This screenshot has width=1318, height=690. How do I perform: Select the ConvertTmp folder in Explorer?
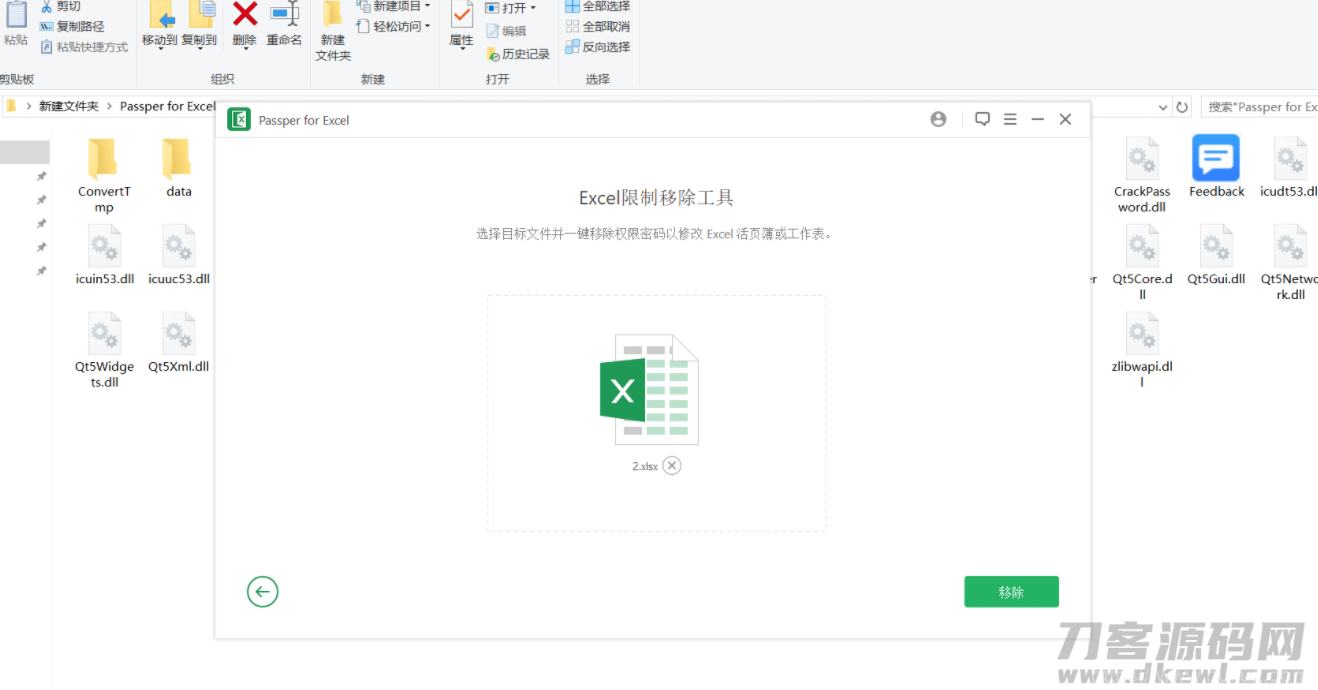(x=104, y=176)
